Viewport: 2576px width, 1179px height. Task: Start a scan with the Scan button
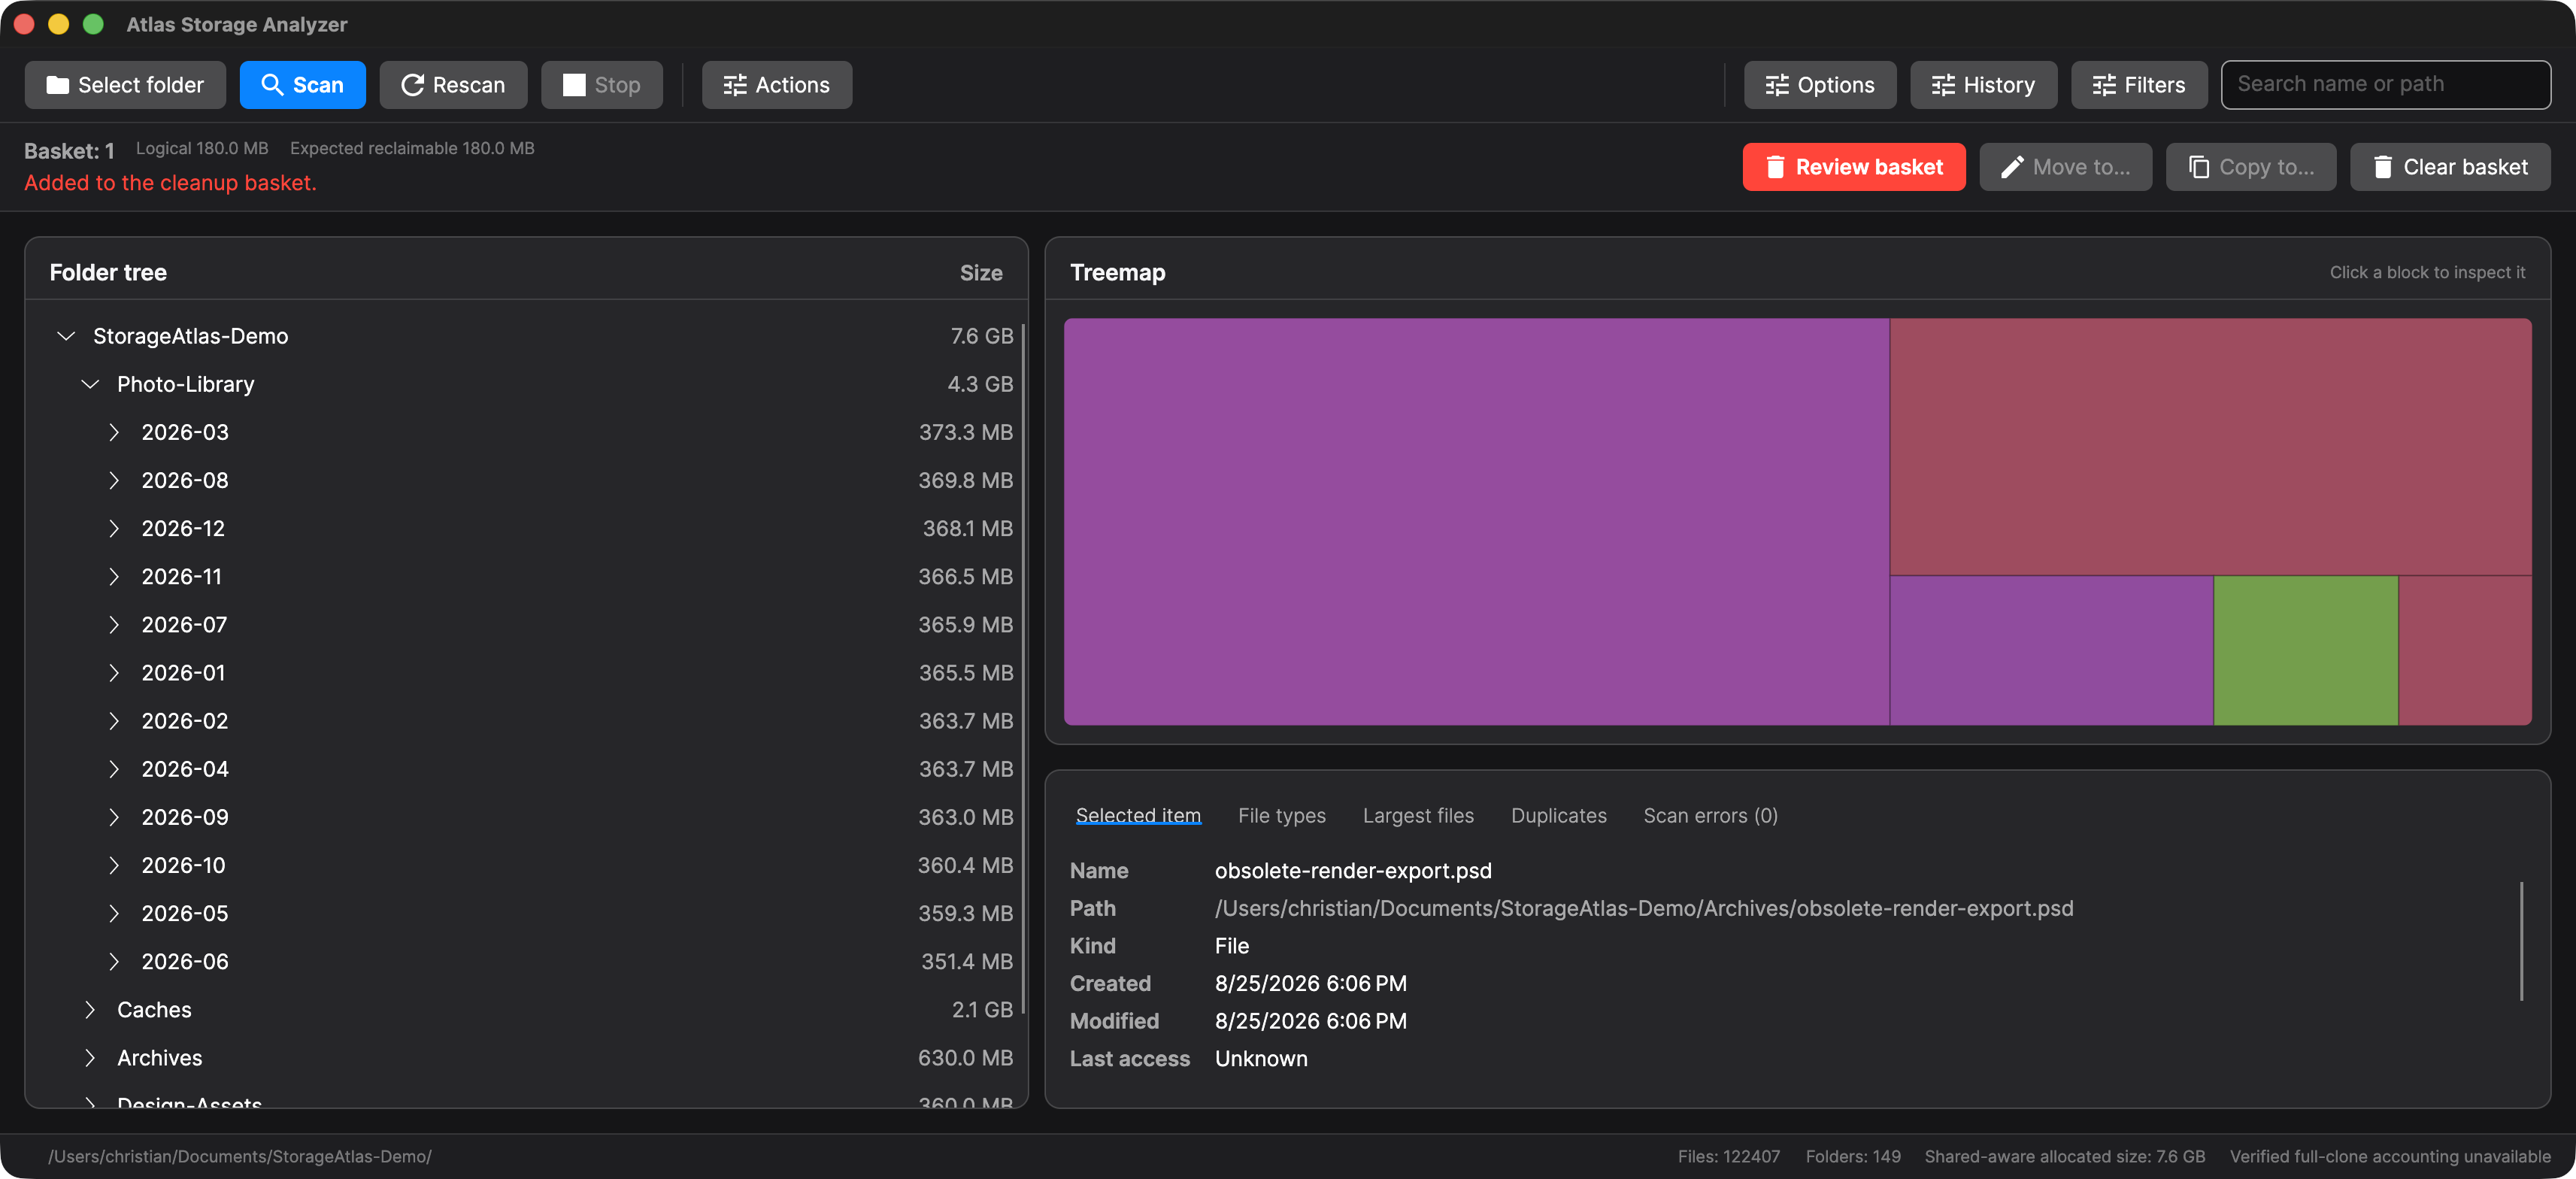[302, 85]
